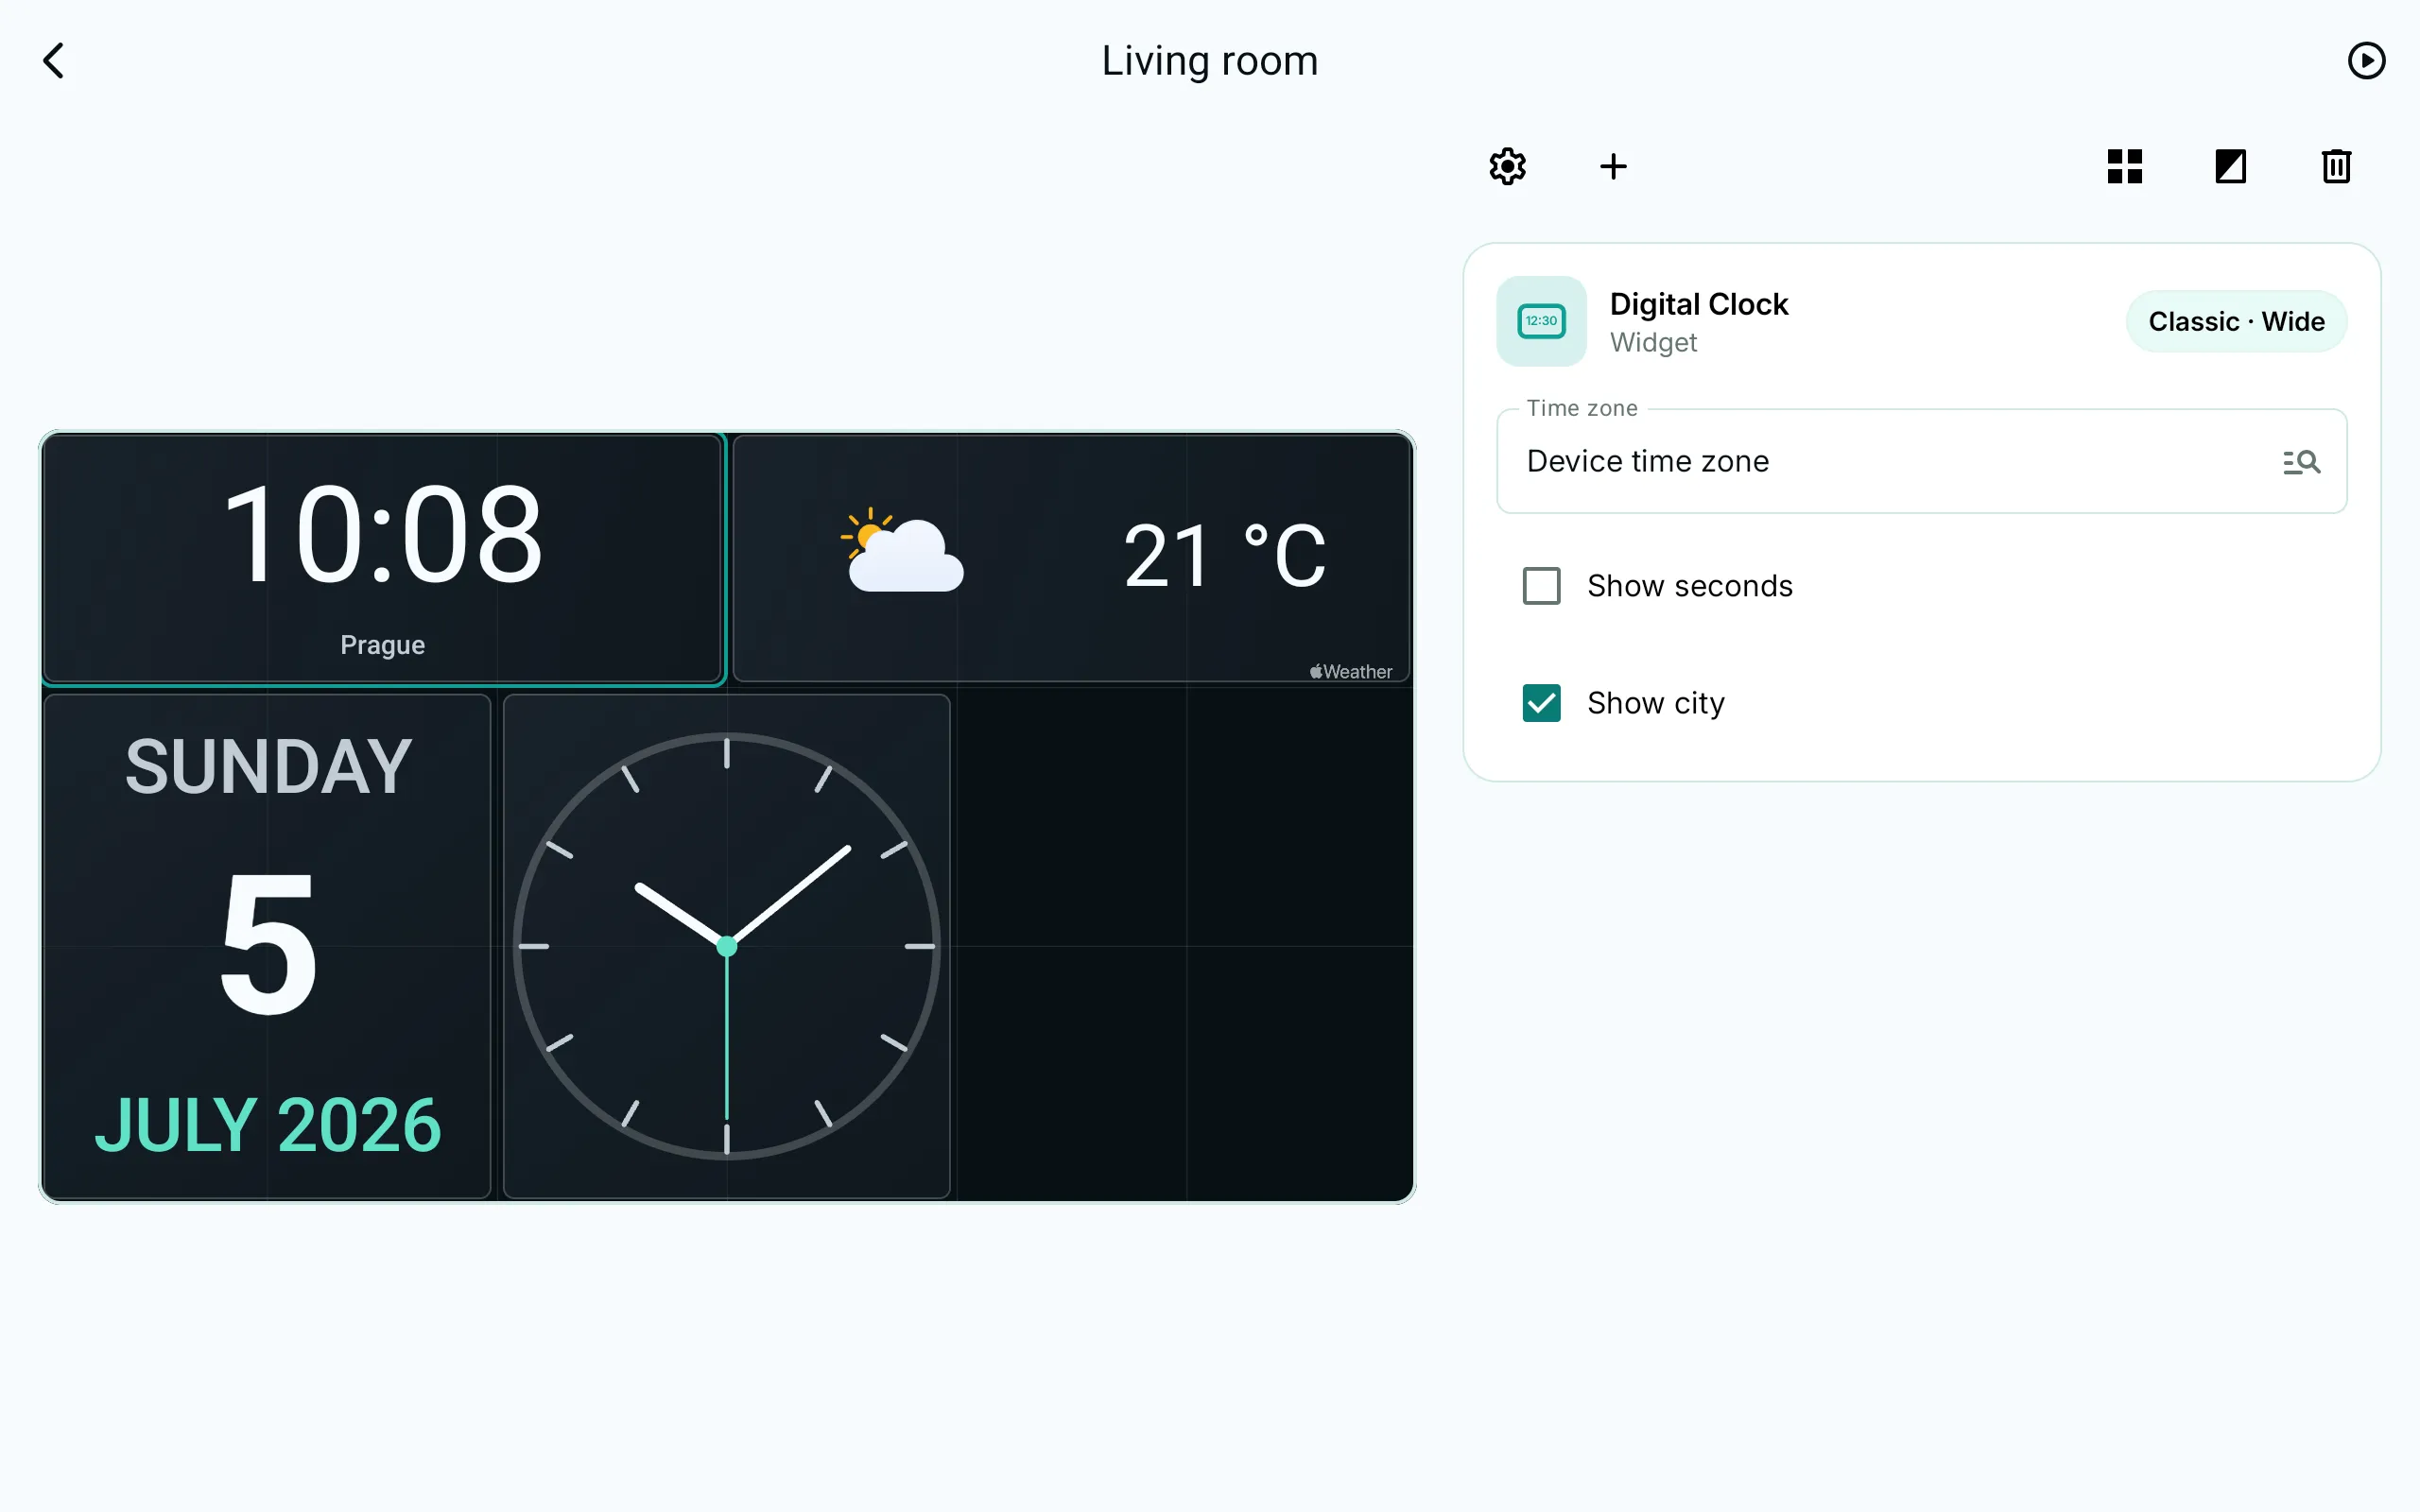Click the Show city label

(1656, 703)
